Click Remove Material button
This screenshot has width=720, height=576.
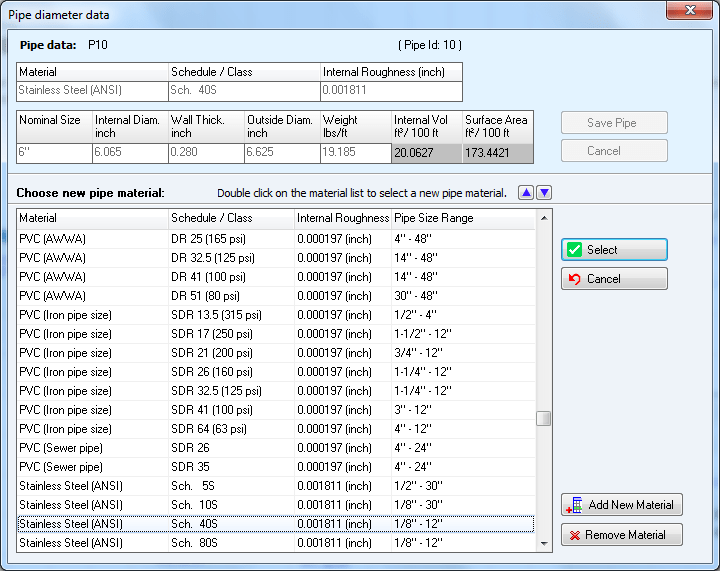pyautogui.click(x=622, y=535)
